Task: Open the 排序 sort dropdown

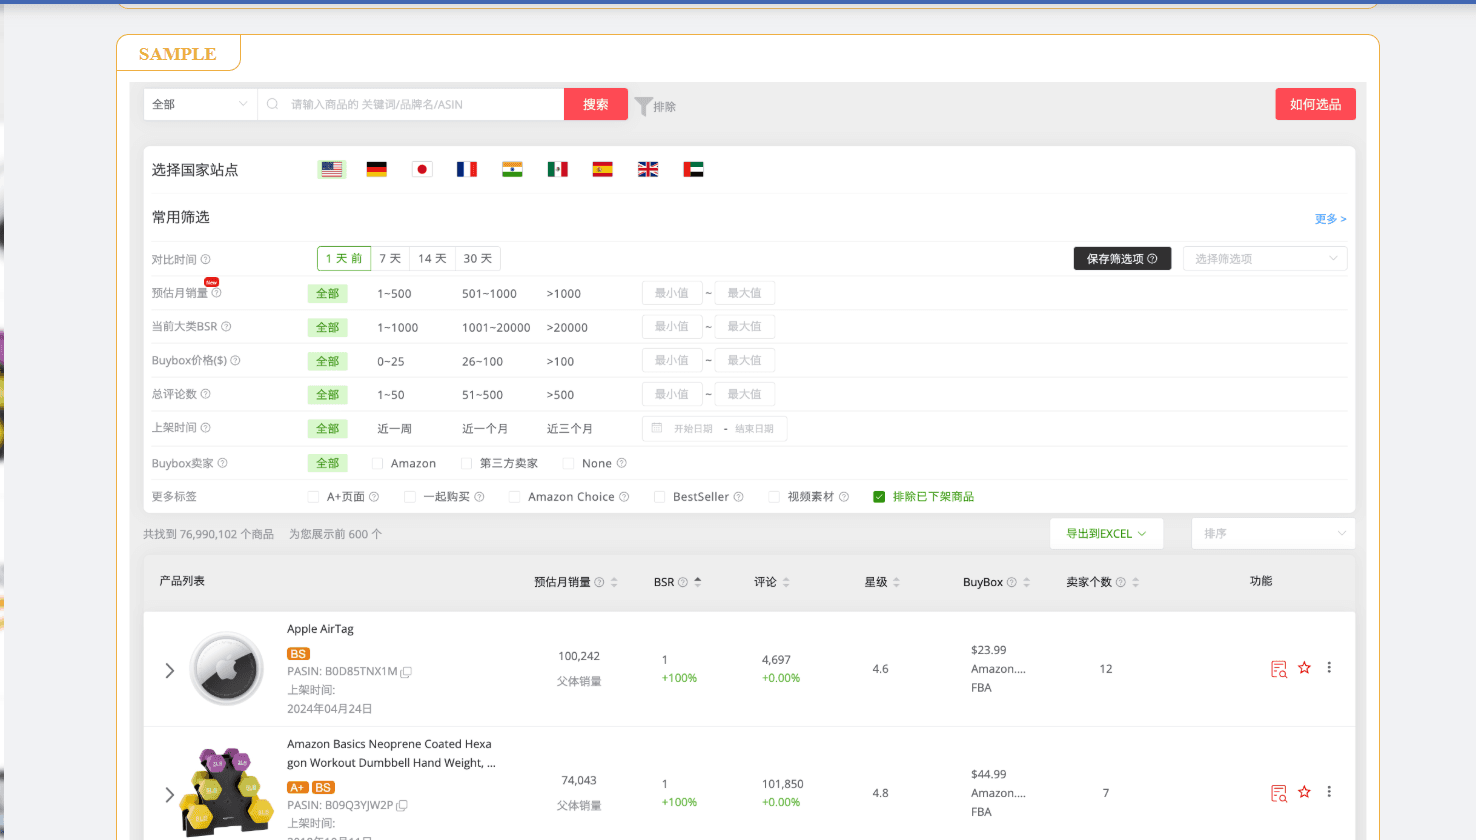Action: point(1273,533)
